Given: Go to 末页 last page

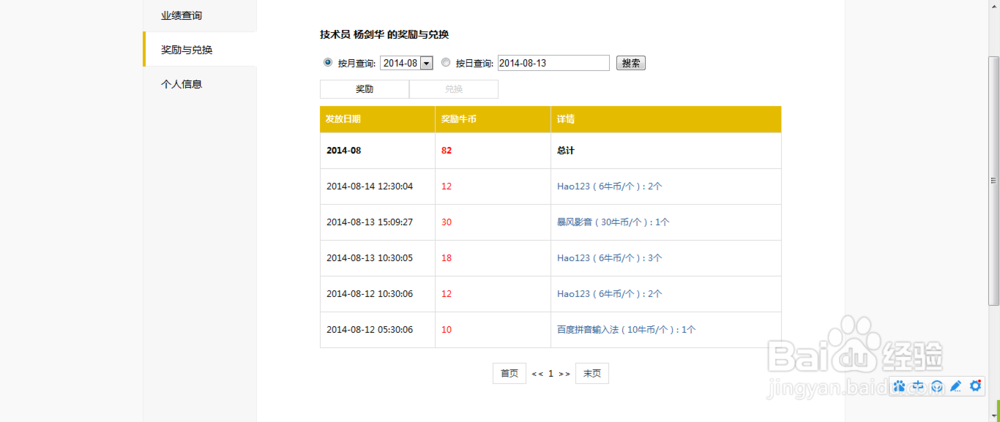Looking at the screenshot, I should pyautogui.click(x=592, y=374).
